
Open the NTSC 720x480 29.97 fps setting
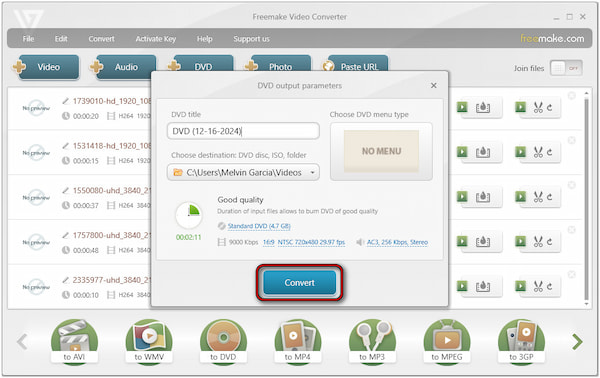[311, 242]
